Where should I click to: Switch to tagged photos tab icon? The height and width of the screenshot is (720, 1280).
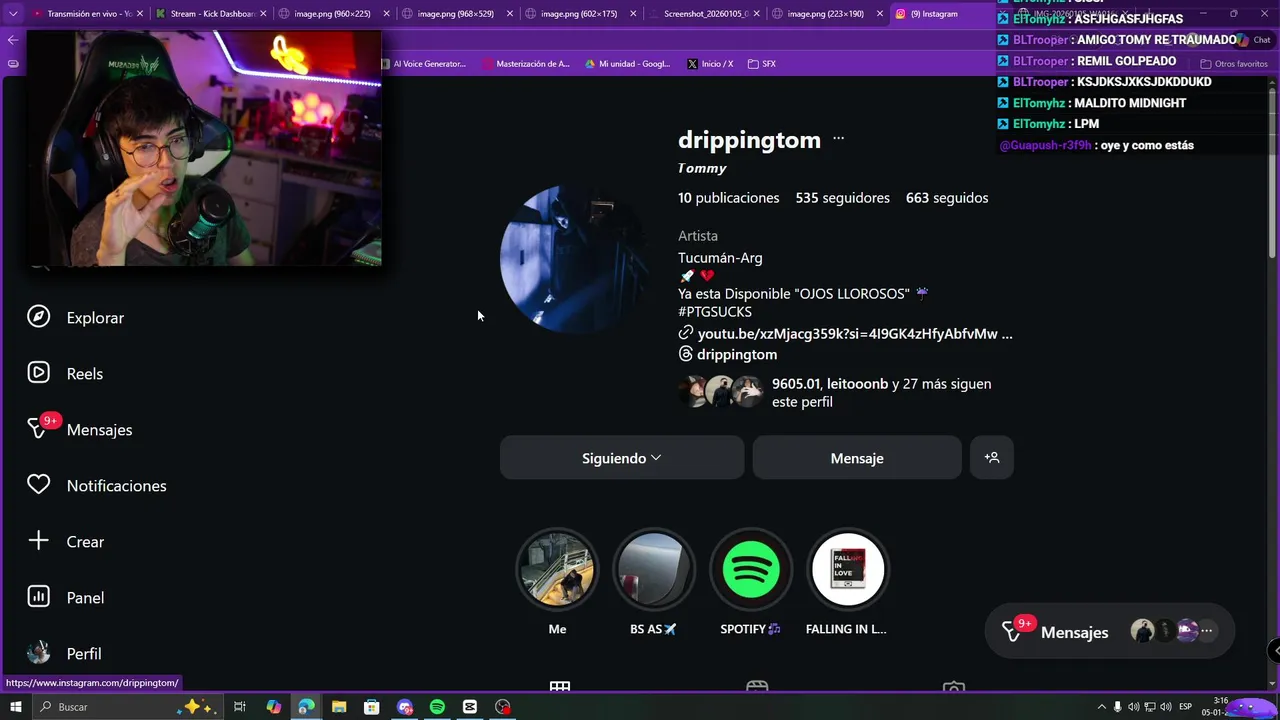click(x=954, y=687)
